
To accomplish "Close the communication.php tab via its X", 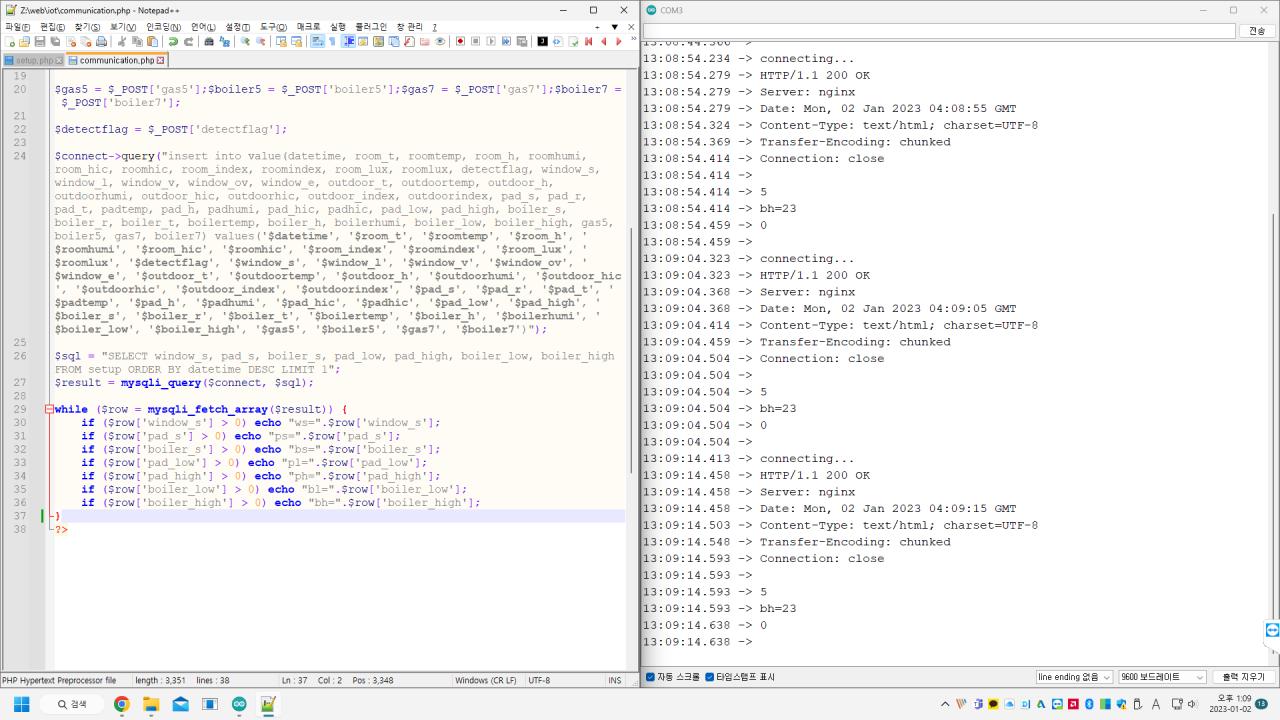I will (x=160, y=60).
